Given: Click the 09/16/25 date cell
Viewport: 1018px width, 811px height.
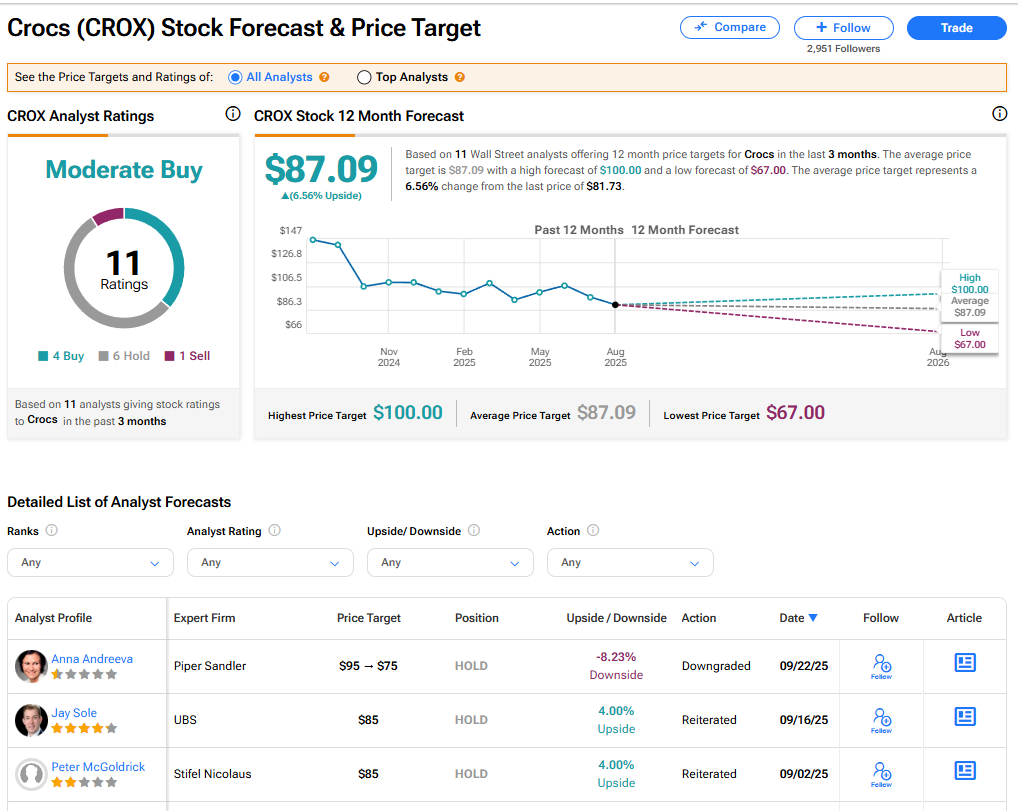Looking at the screenshot, I should [x=804, y=719].
